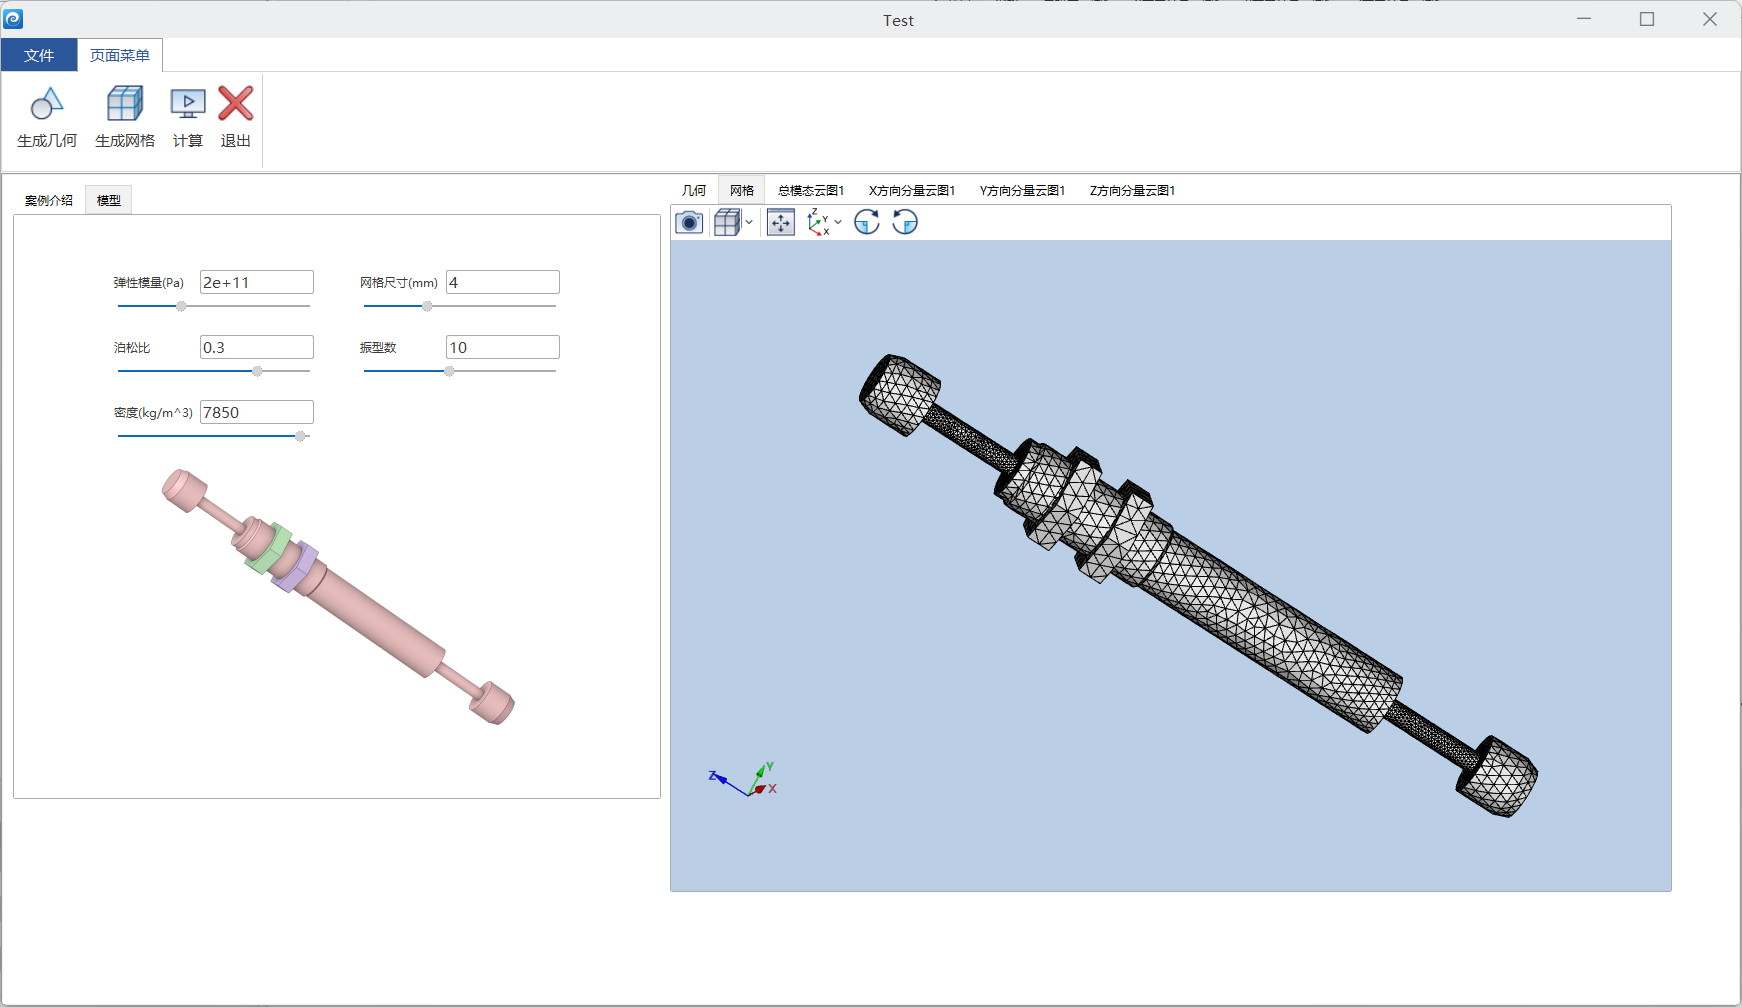Click the app logo icon in title bar
This screenshot has height=1007, width=1742.
pos(14,19)
